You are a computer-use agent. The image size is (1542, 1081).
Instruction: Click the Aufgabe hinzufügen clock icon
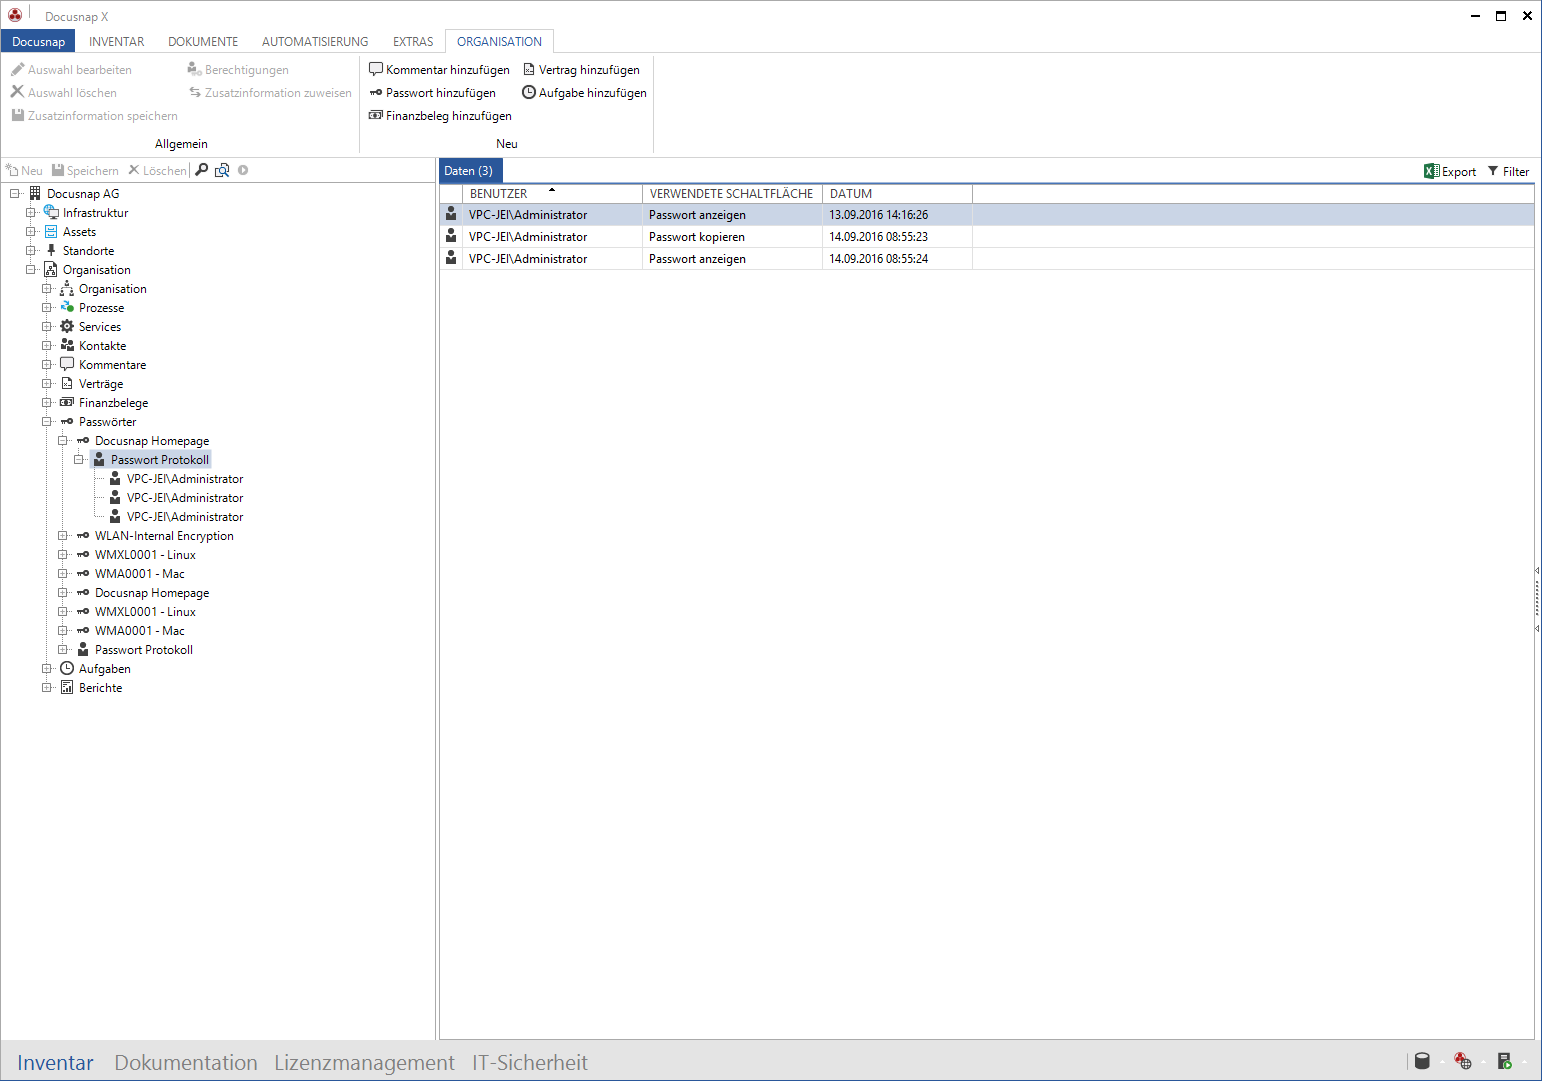[529, 92]
